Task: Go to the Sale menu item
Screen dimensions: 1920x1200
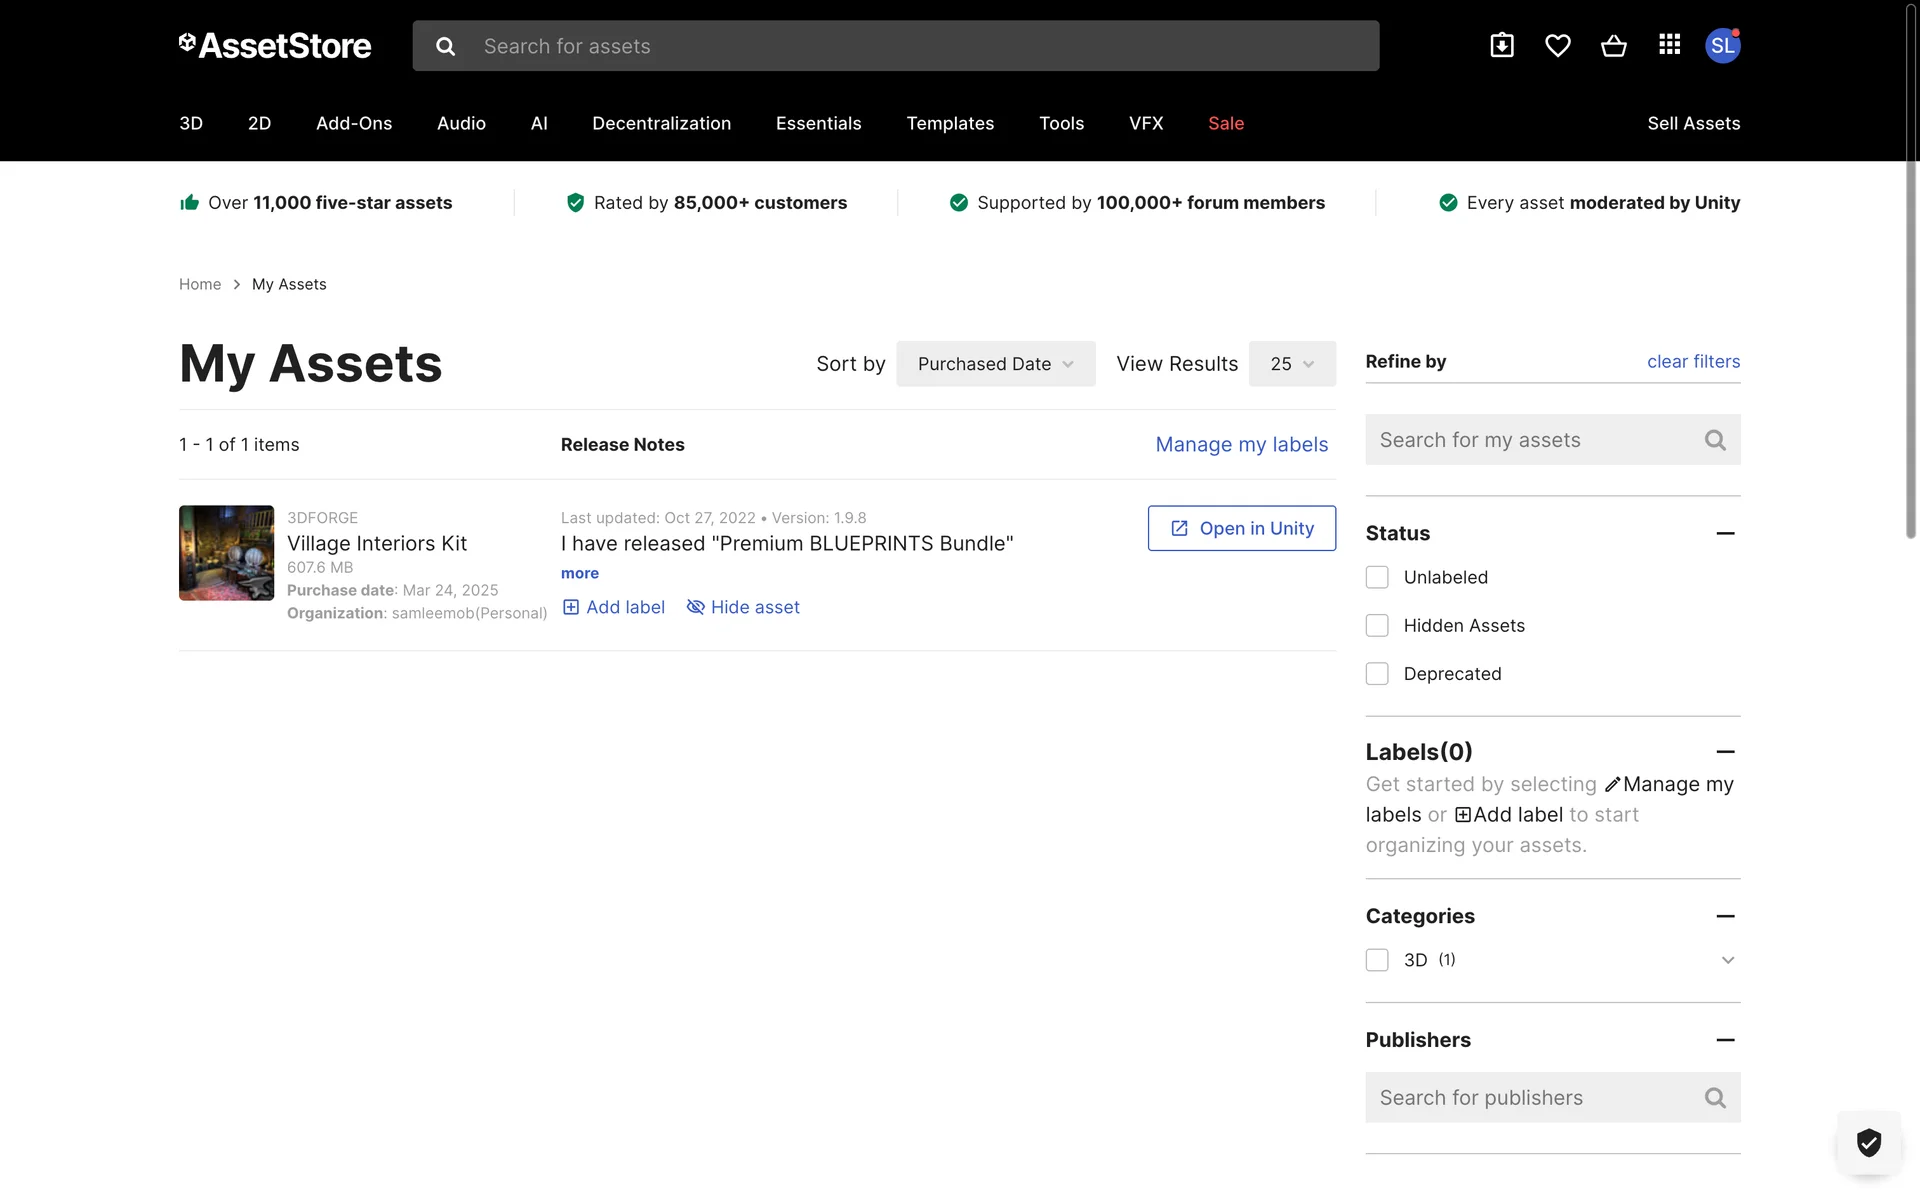Action: [1225, 123]
